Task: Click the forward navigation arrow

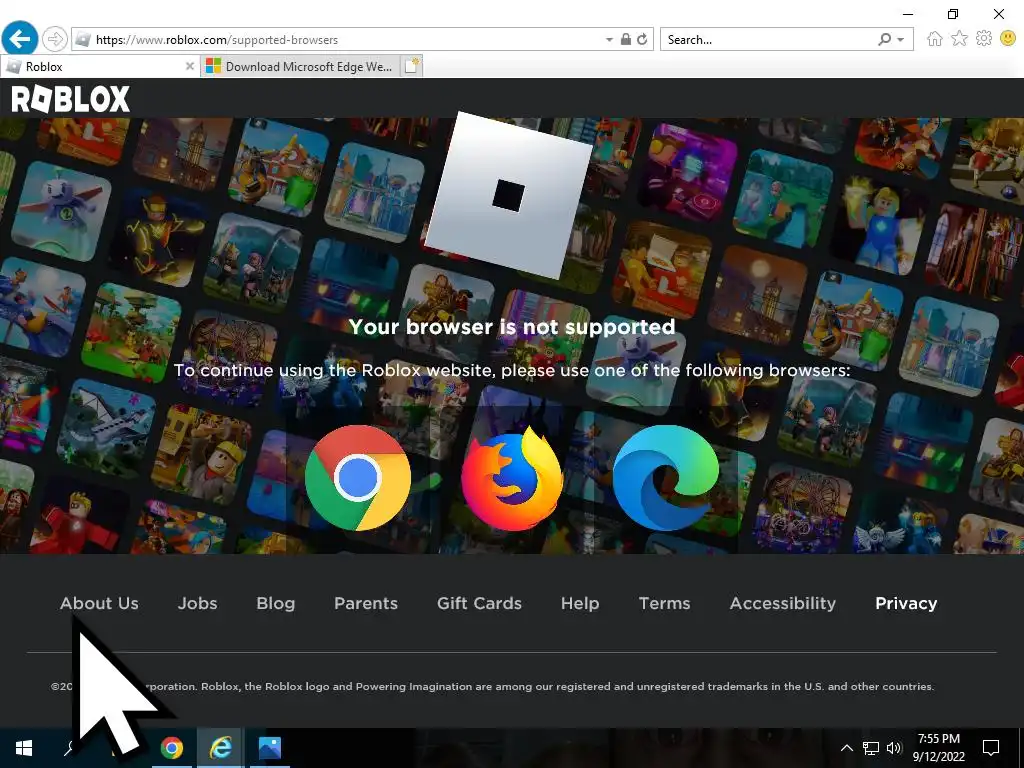Action: (x=55, y=39)
